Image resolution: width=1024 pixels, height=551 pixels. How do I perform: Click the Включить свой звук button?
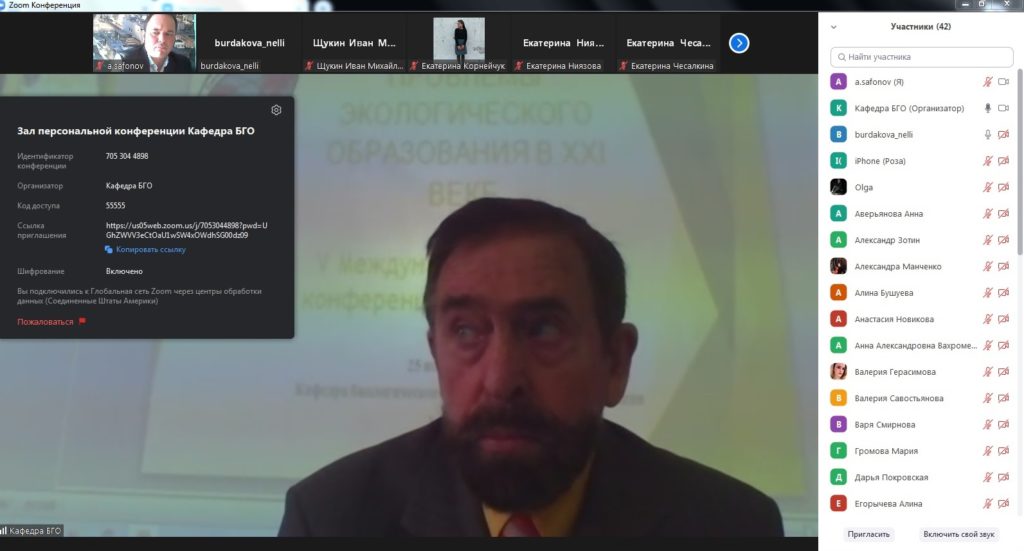959,534
